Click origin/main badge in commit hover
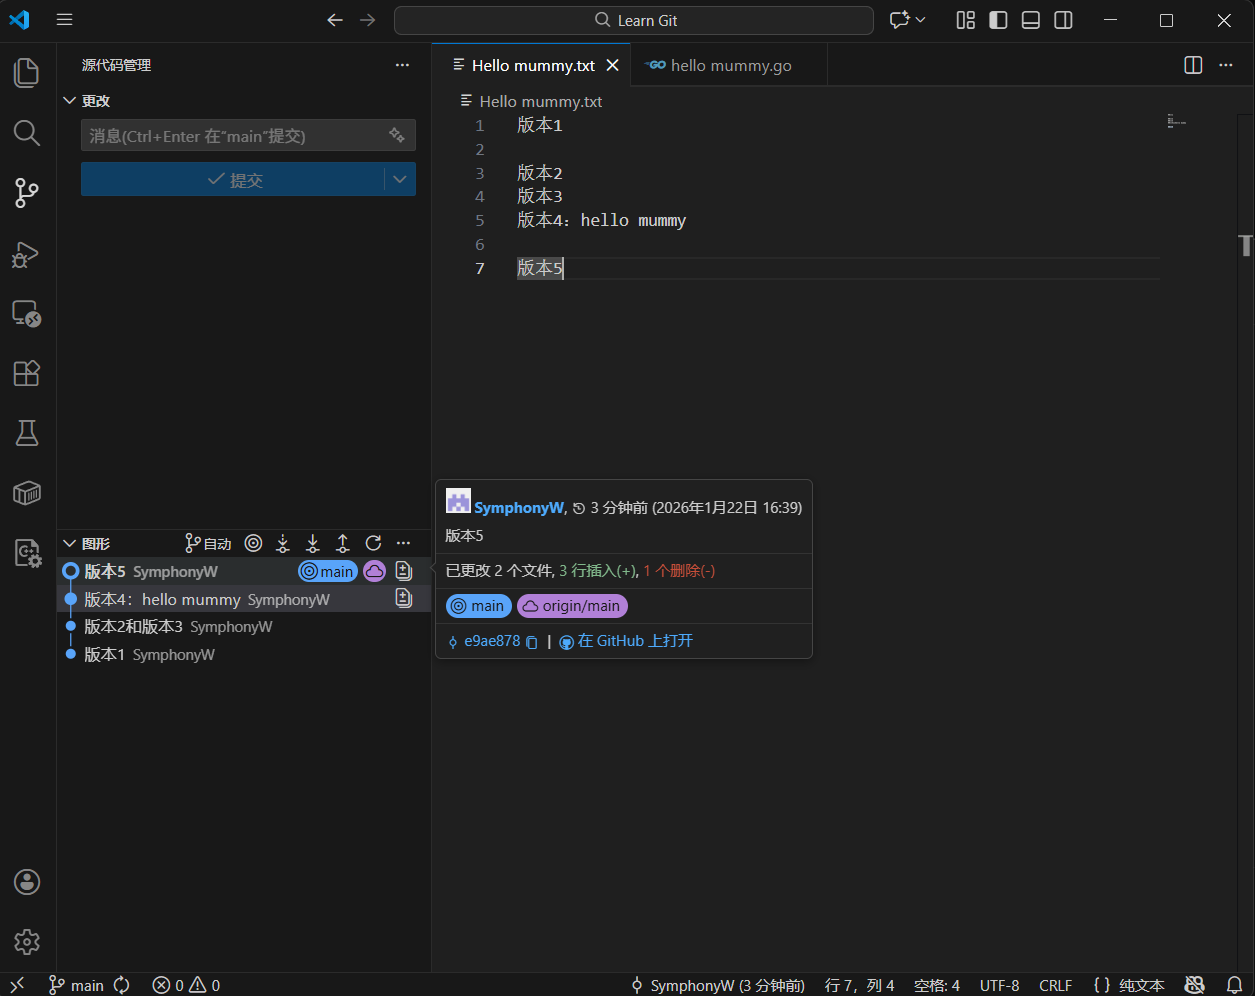This screenshot has width=1255, height=996. point(572,606)
